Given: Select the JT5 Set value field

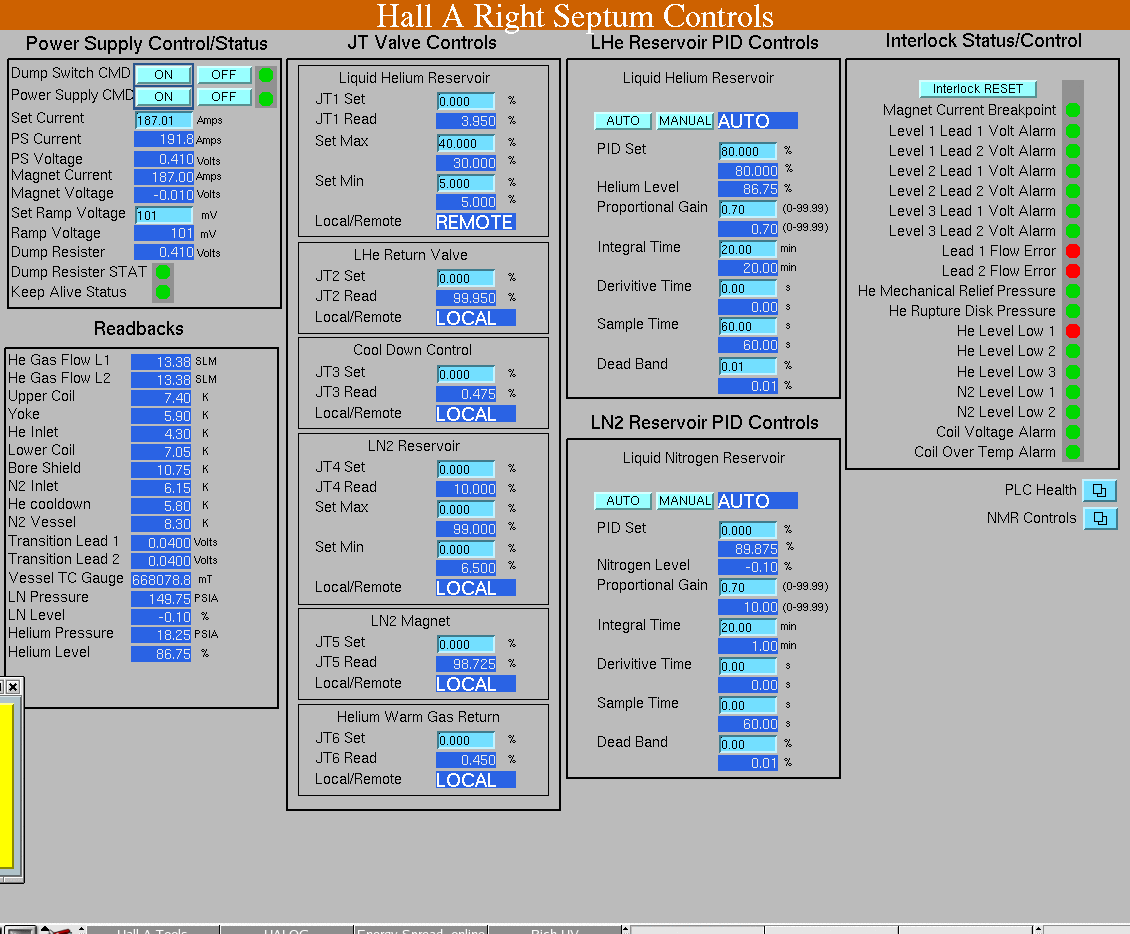Looking at the screenshot, I should [466, 644].
